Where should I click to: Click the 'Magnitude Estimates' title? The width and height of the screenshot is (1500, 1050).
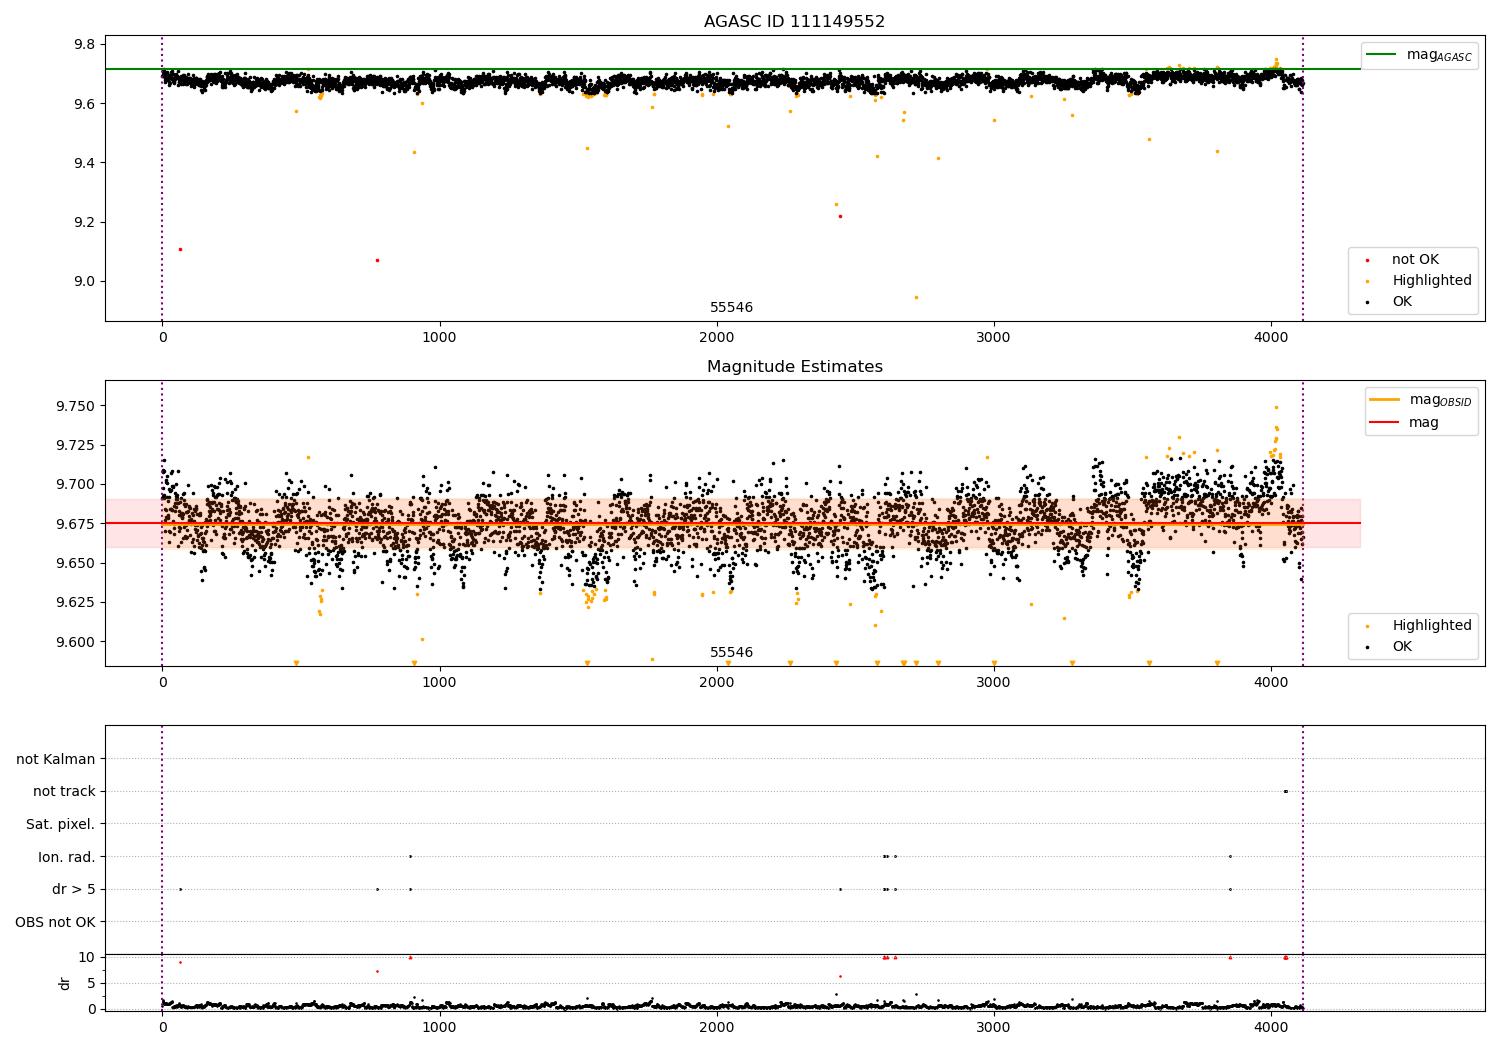click(794, 367)
